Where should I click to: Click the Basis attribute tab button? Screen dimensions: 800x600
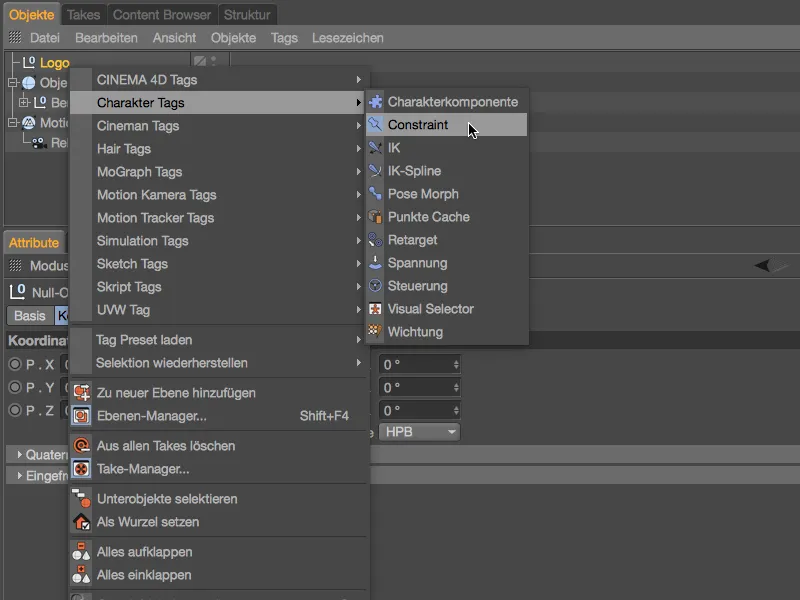tap(30, 315)
